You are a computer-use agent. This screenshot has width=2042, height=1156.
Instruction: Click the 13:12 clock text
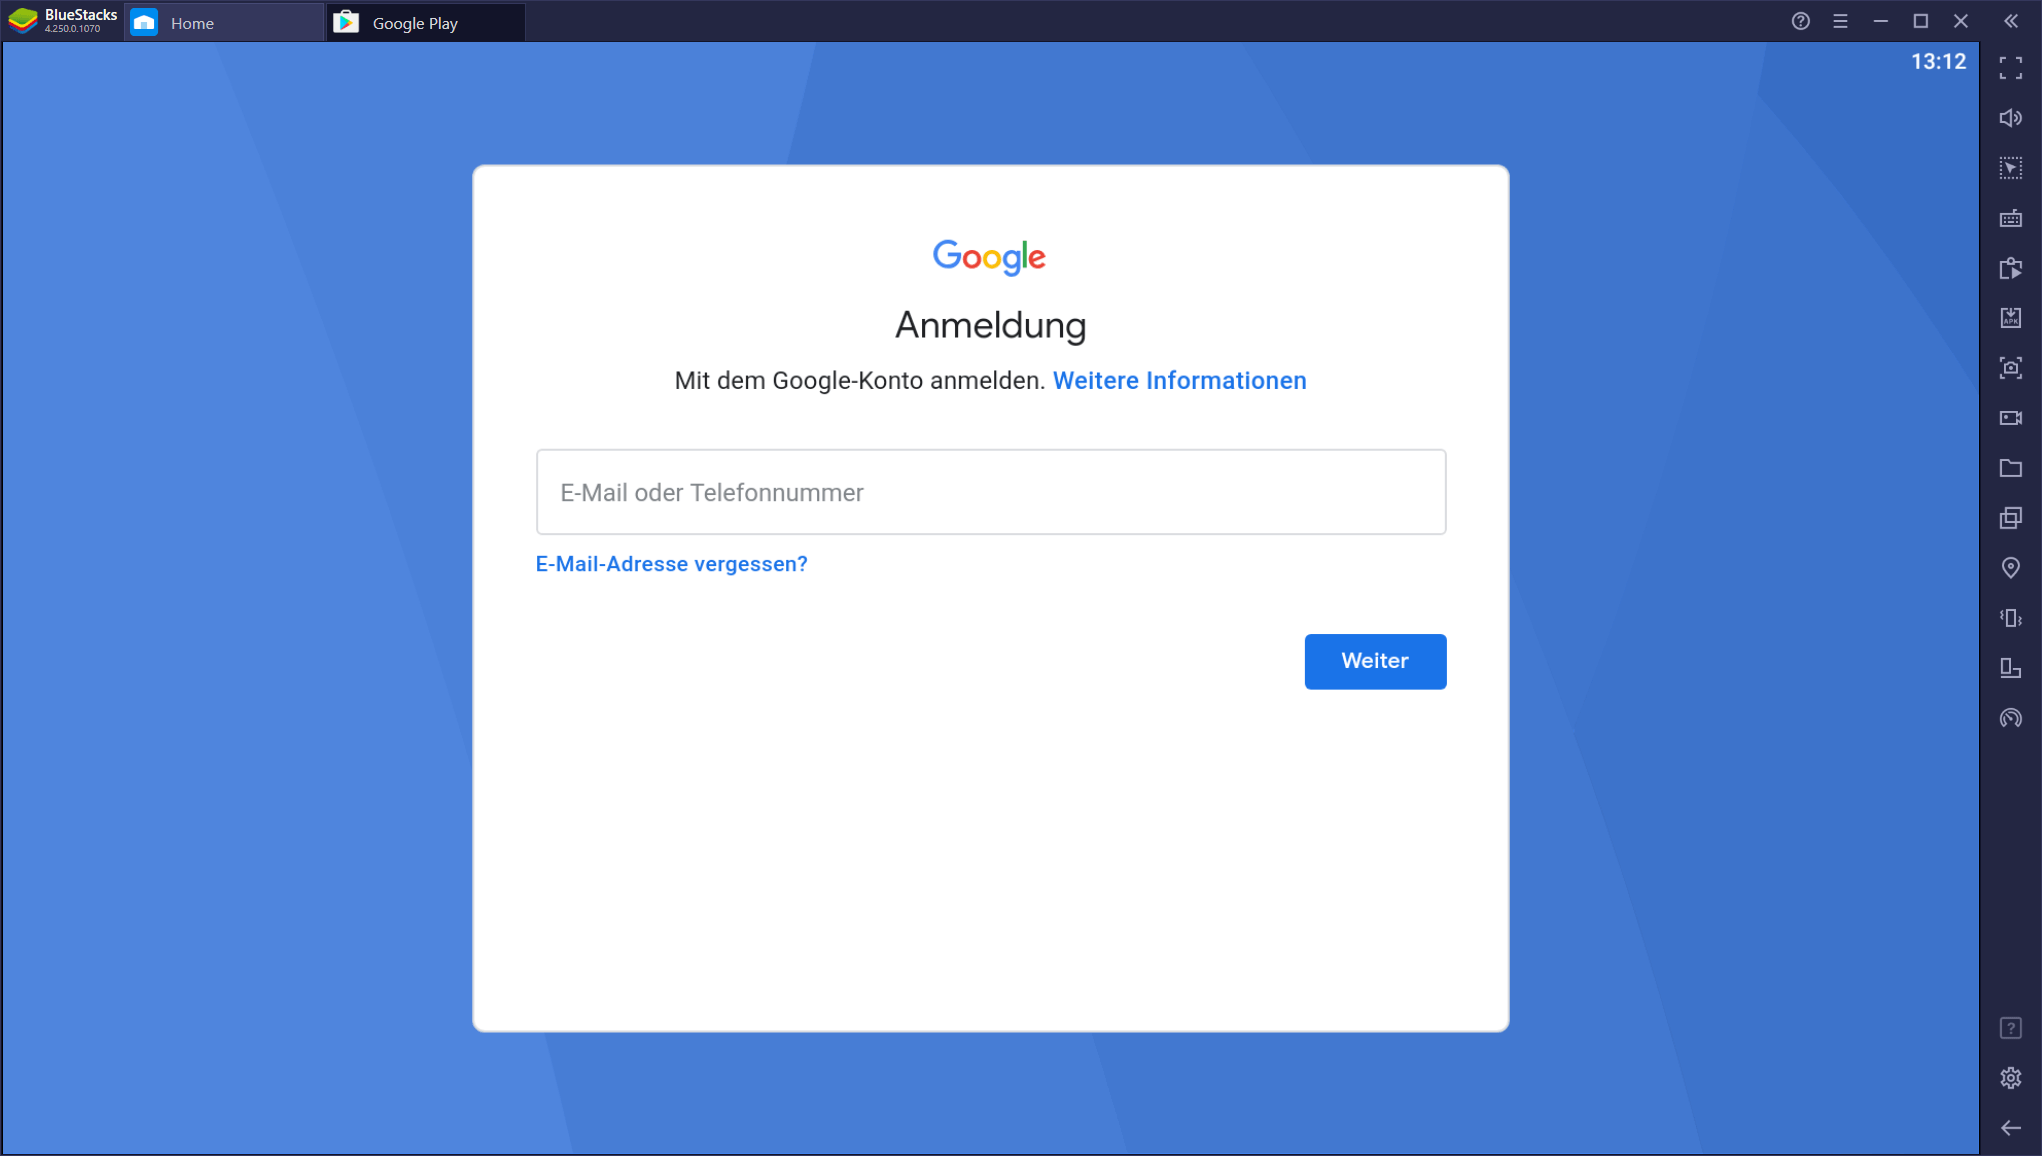click(1938, 62)
